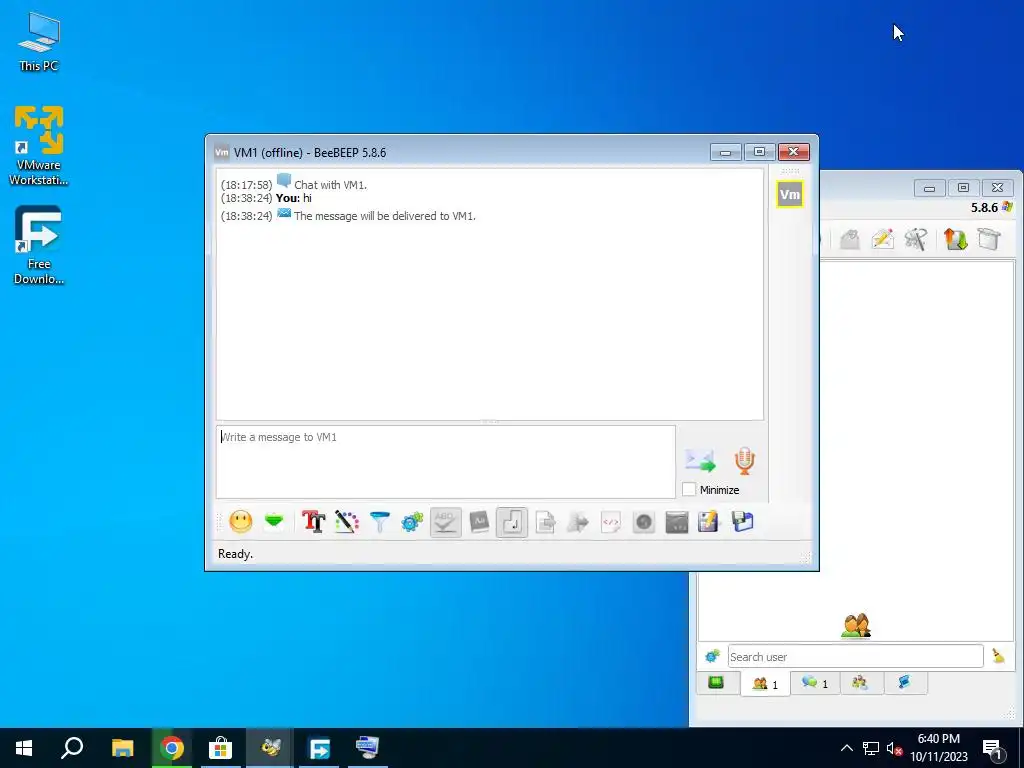Select the users tab showing 1
The image size is (1024, 768).
(x=765, y=684)
